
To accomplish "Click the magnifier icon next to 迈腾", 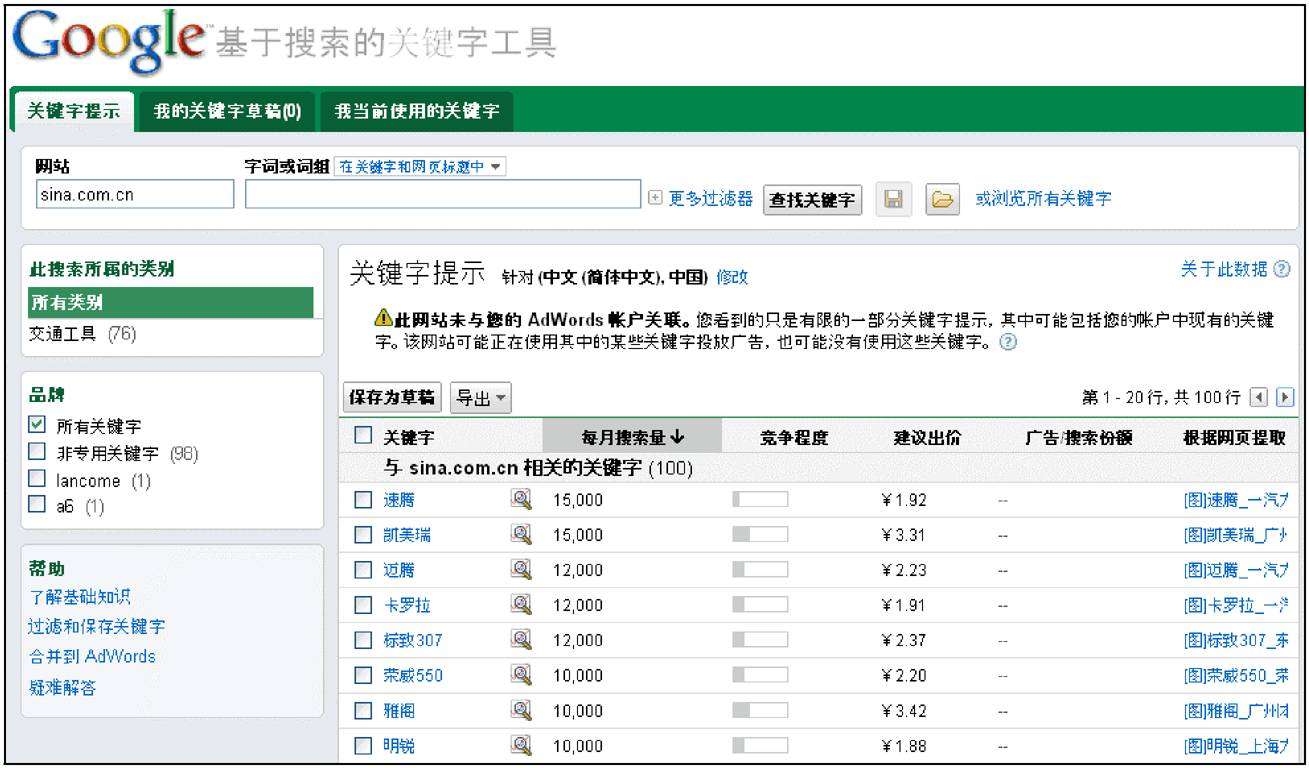I will 521,570.
